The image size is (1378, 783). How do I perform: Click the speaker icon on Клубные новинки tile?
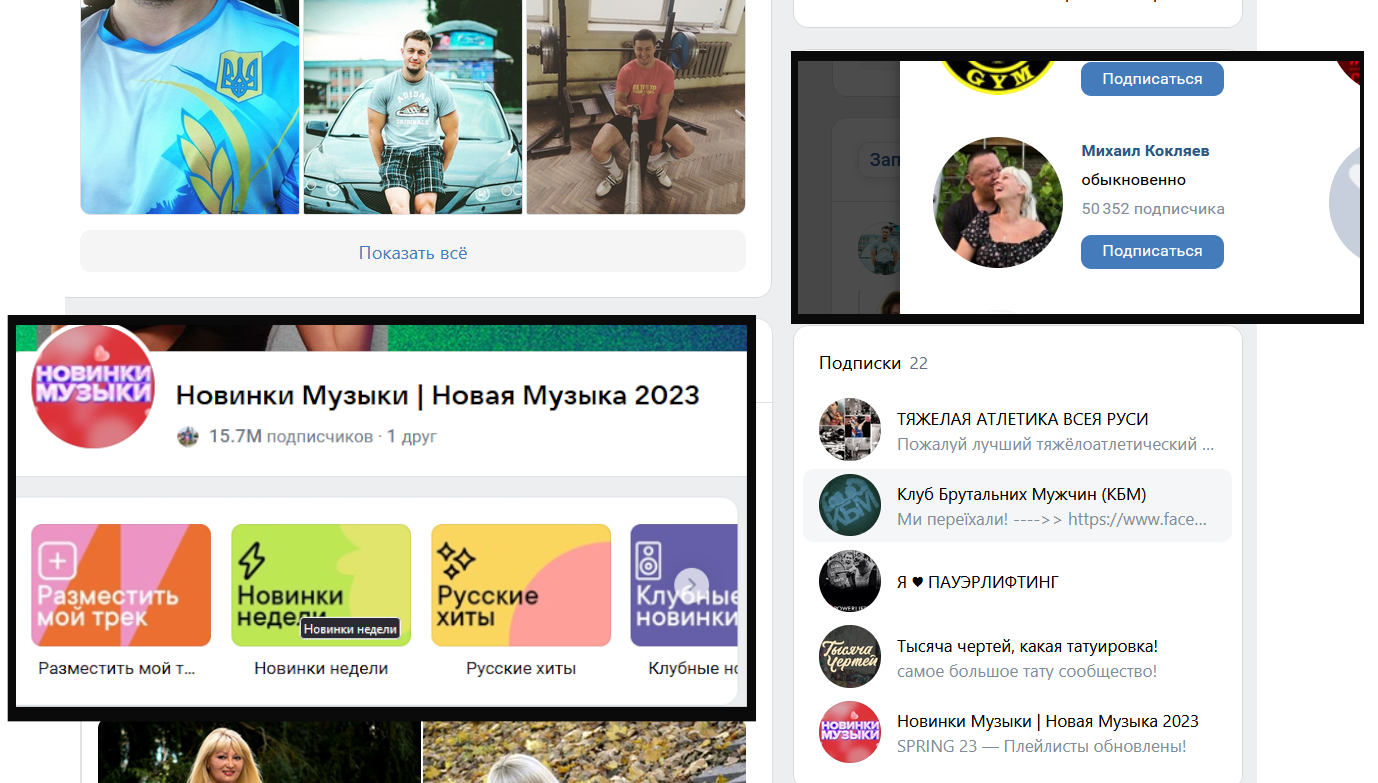[x=650, y=560]
